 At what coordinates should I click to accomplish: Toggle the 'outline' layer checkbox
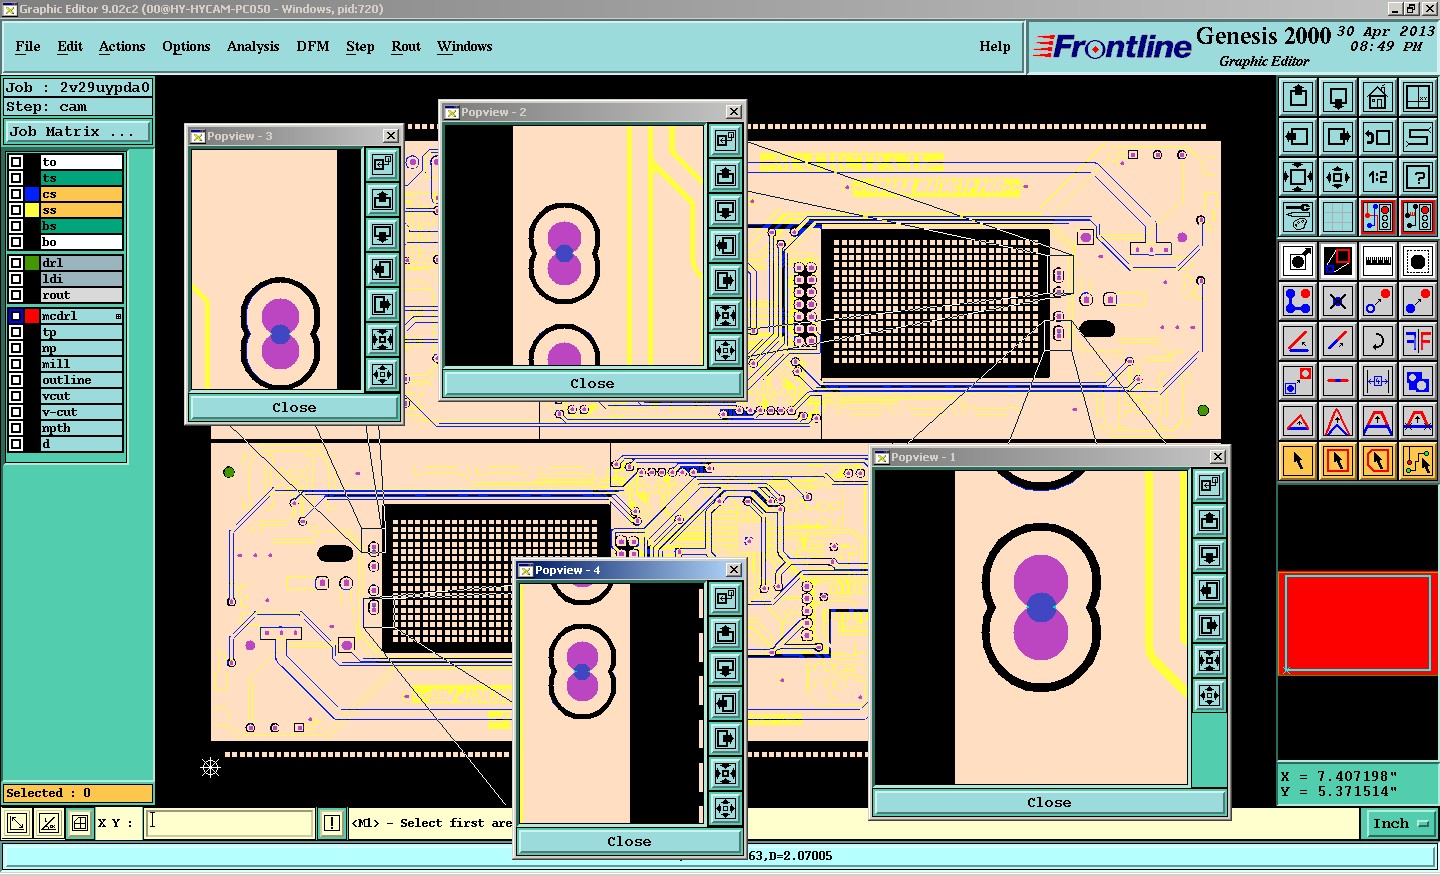coord(16,380)
